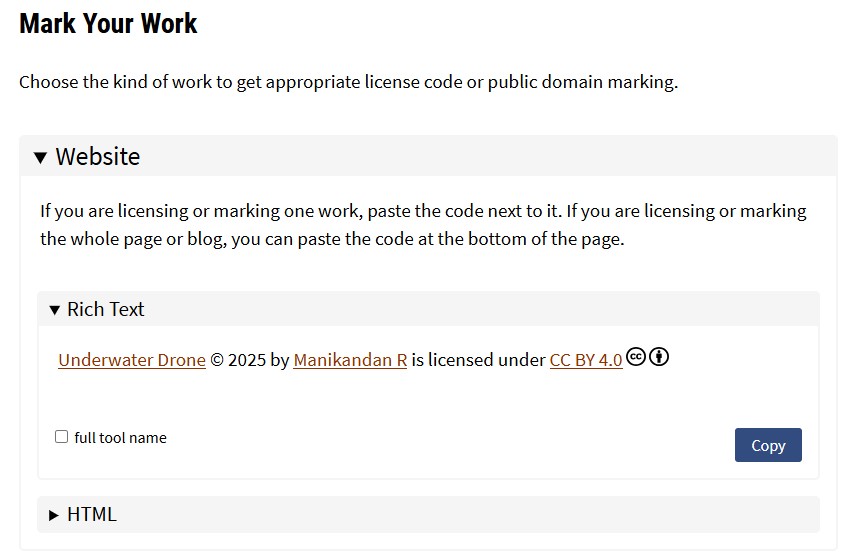Collapse the Website section arrow
Viewport: 850px width, 557px height.
click(x=40, y=157)
